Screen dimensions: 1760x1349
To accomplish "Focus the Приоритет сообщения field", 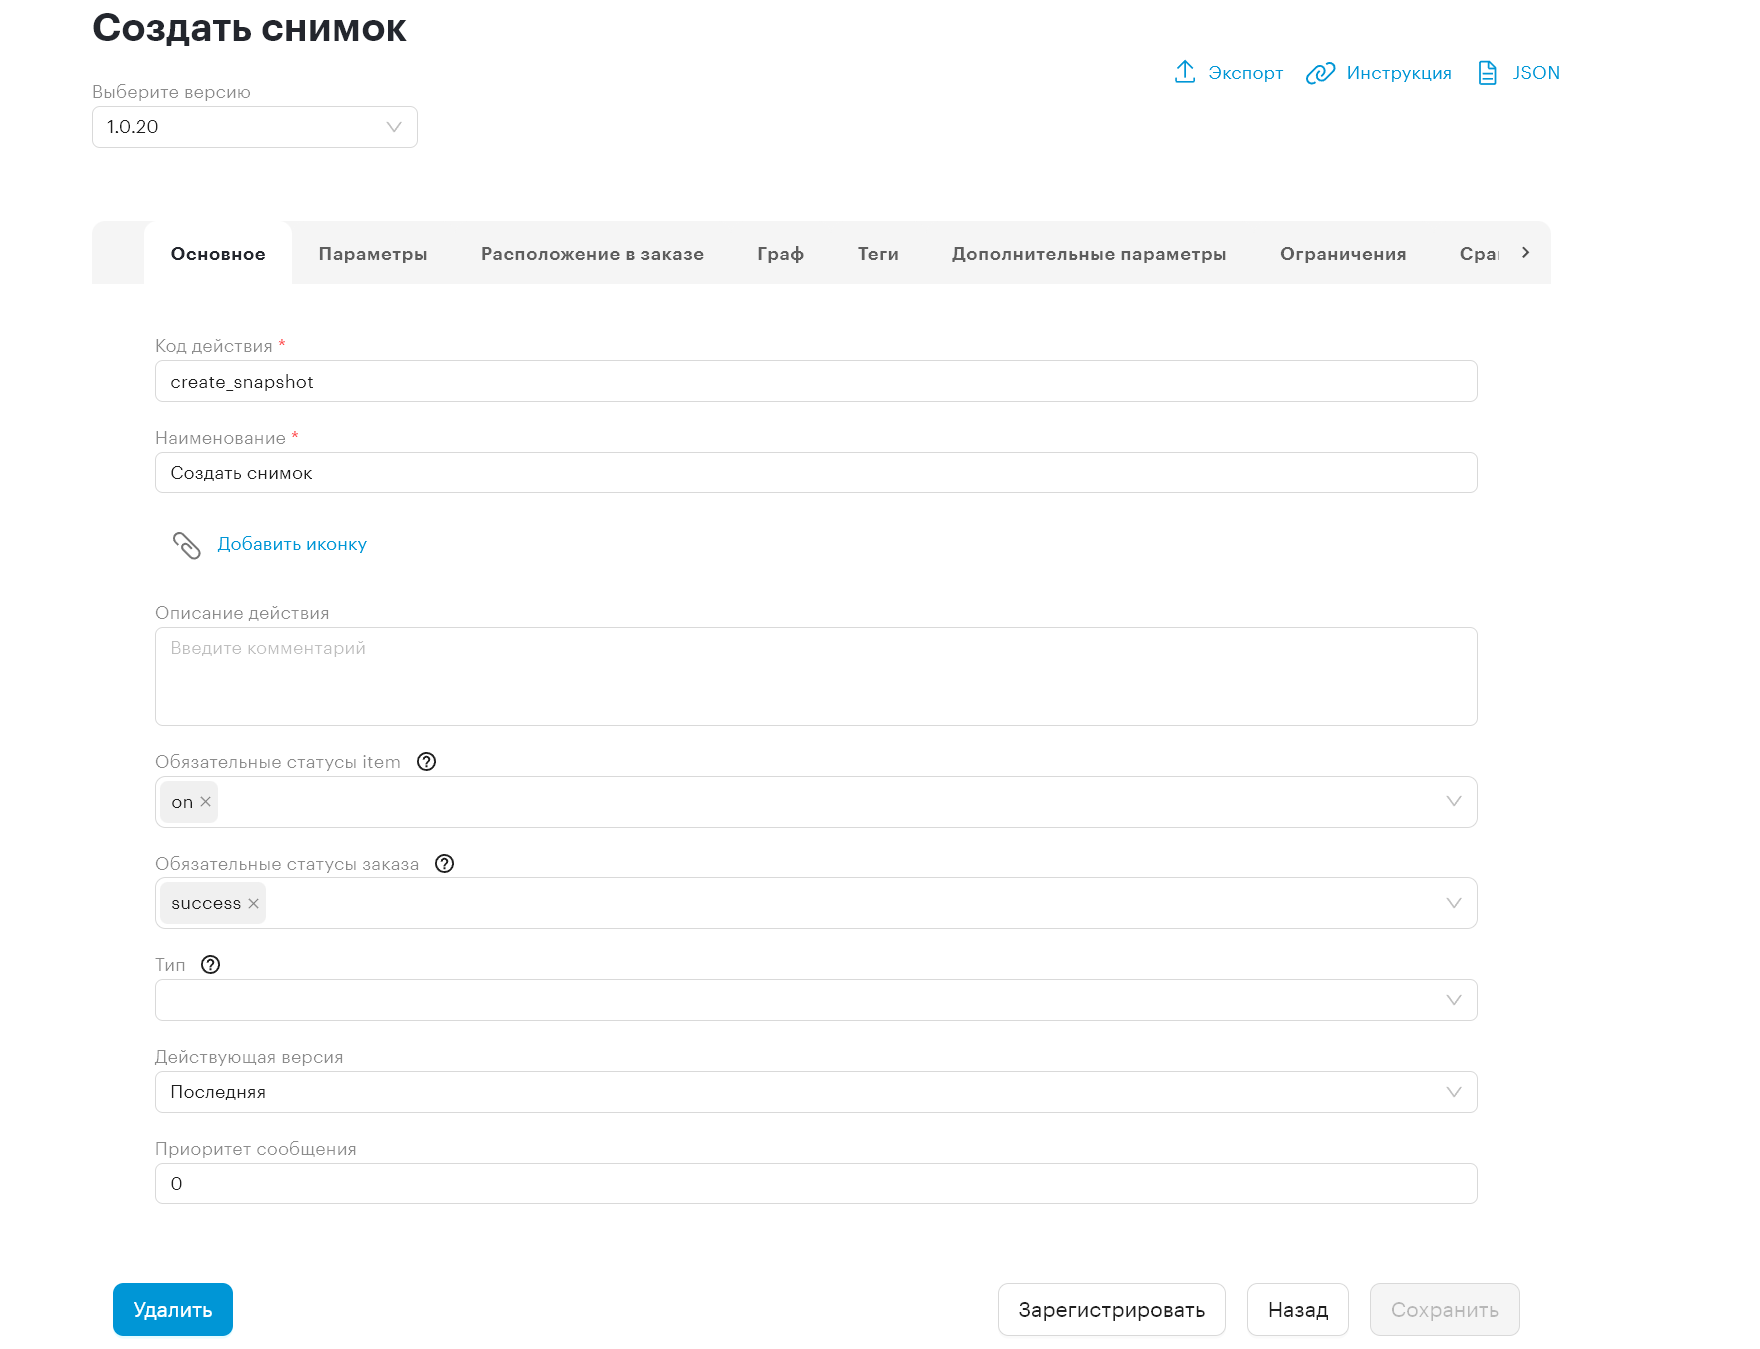I will (x=816, y=1184).
